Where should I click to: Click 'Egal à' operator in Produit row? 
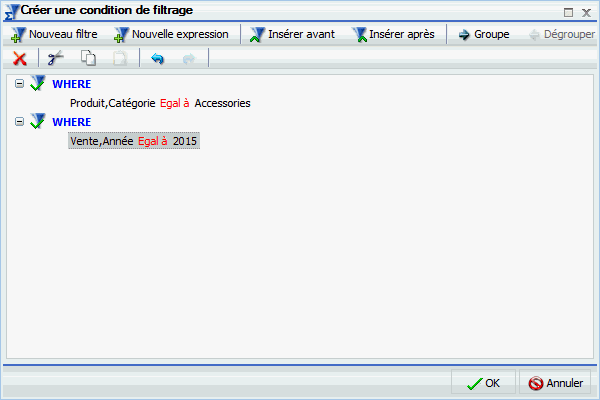pyautogui.click(x=174, y=103)
